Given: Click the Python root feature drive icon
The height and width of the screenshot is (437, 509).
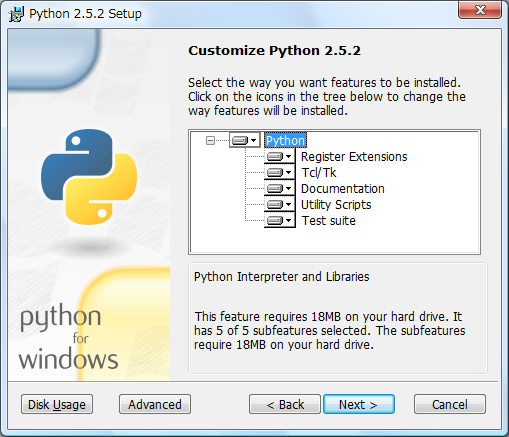Looking at the screenshot, I should [x=240, y=140].
